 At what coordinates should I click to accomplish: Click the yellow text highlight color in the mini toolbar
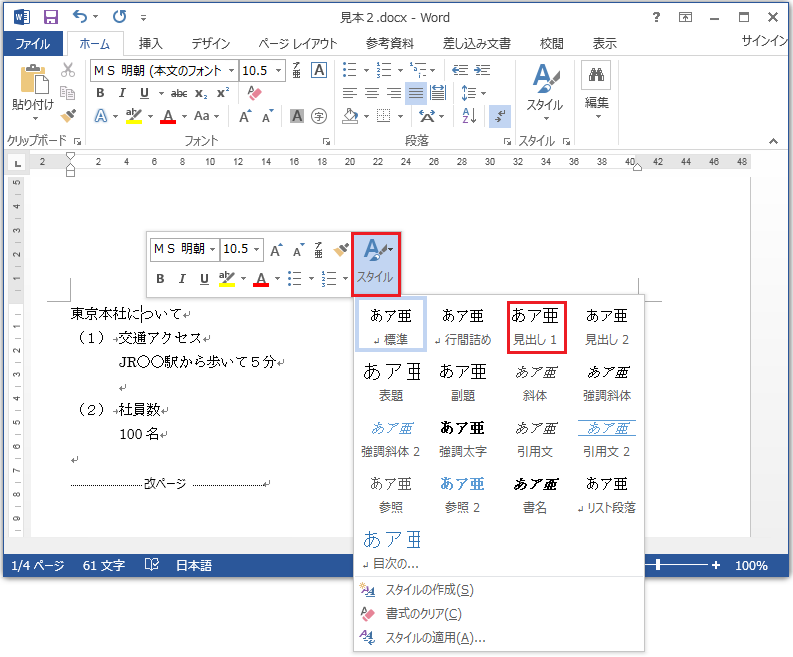[x=226, y=279]
